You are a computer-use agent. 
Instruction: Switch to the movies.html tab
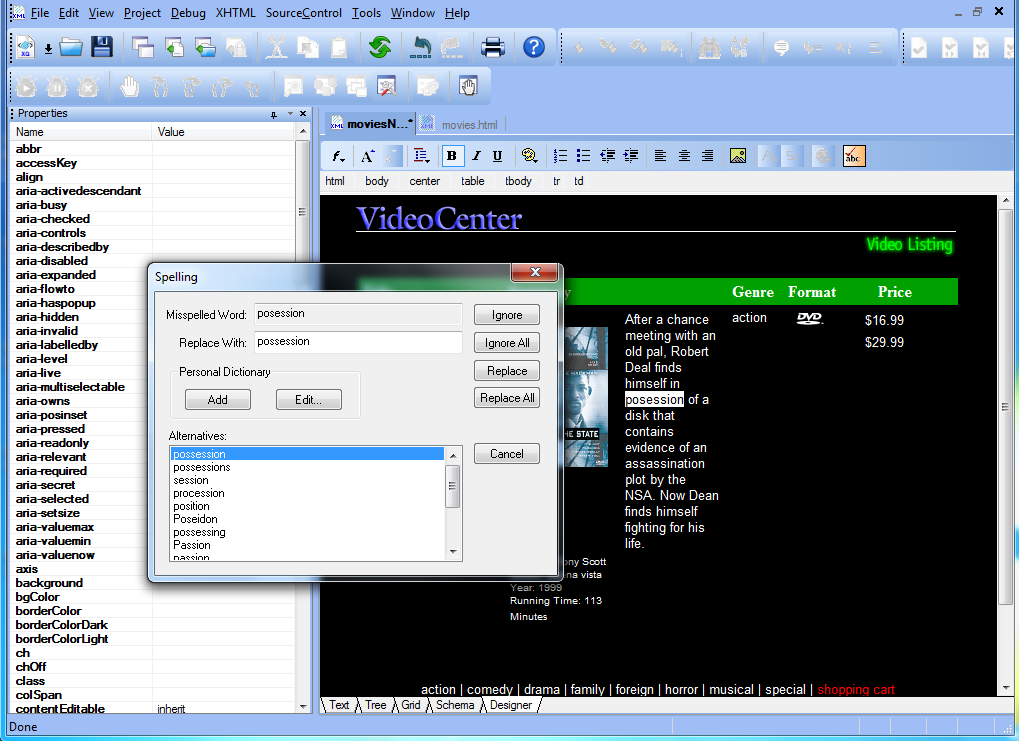click(469, 125)
